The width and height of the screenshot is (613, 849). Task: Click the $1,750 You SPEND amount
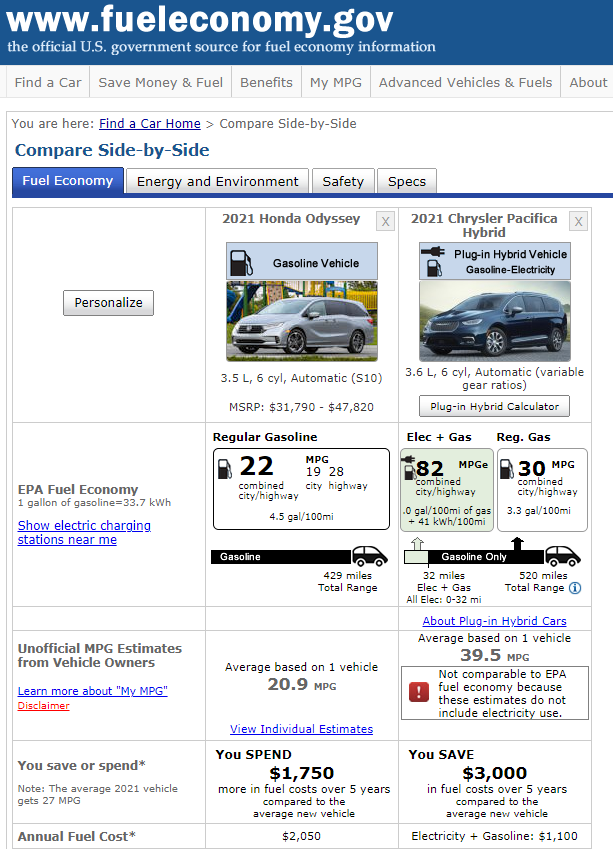tap(302, 773)
